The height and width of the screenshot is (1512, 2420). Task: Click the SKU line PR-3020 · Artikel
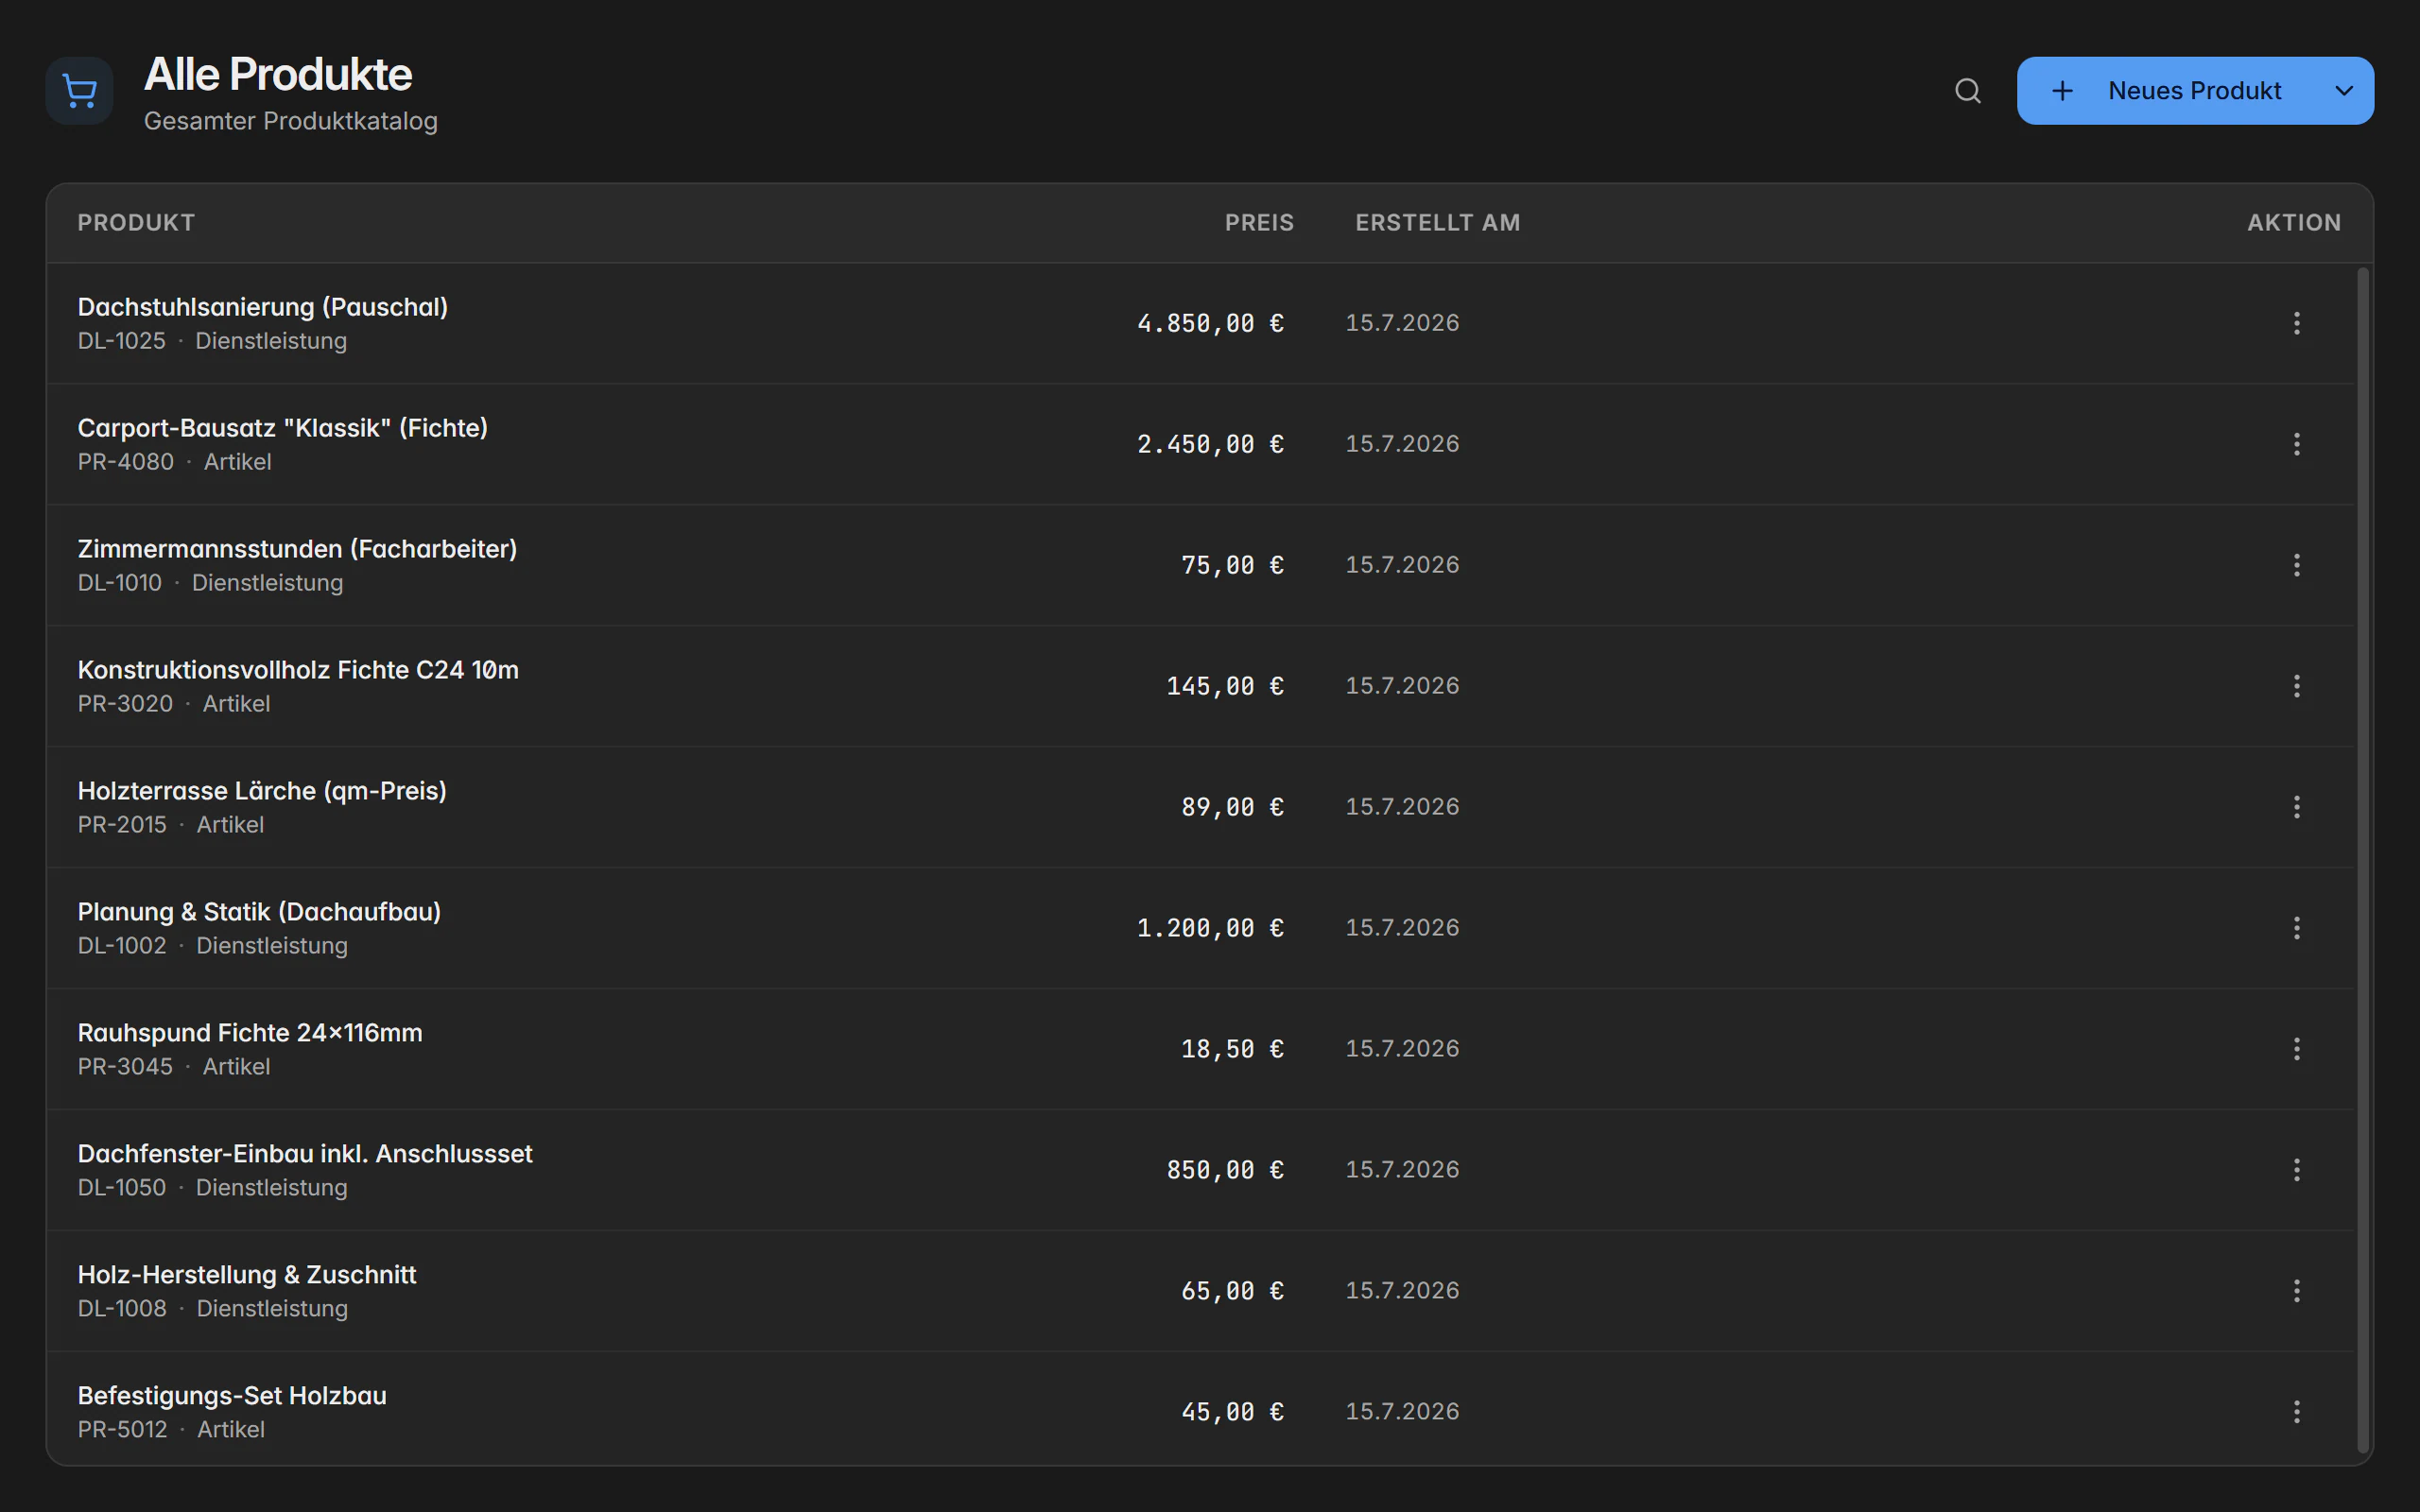[174, 704]
